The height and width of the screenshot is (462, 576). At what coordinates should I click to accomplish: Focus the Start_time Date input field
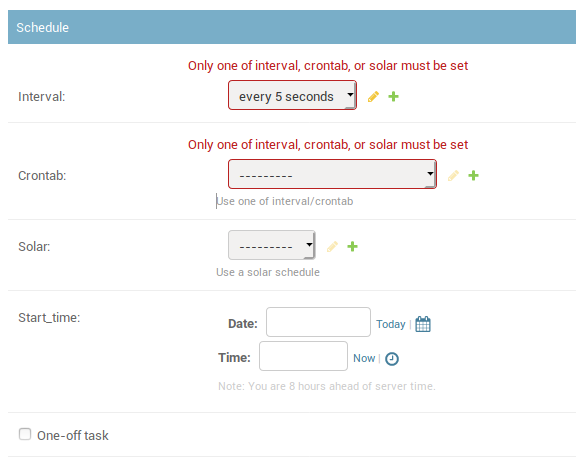318,322
